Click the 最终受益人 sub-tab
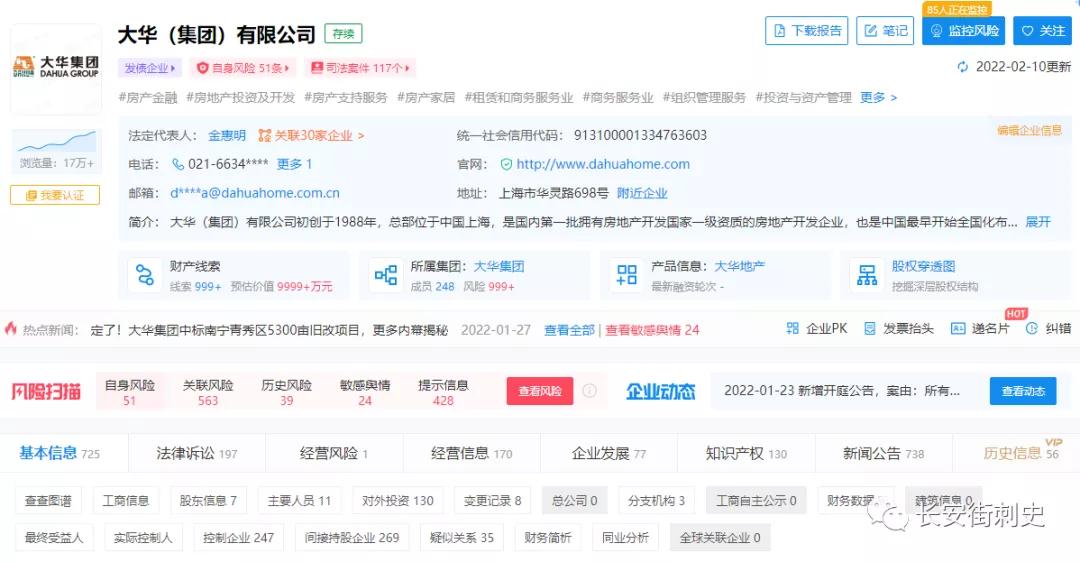Screen dimensions: 1080x562 [54, 537]
